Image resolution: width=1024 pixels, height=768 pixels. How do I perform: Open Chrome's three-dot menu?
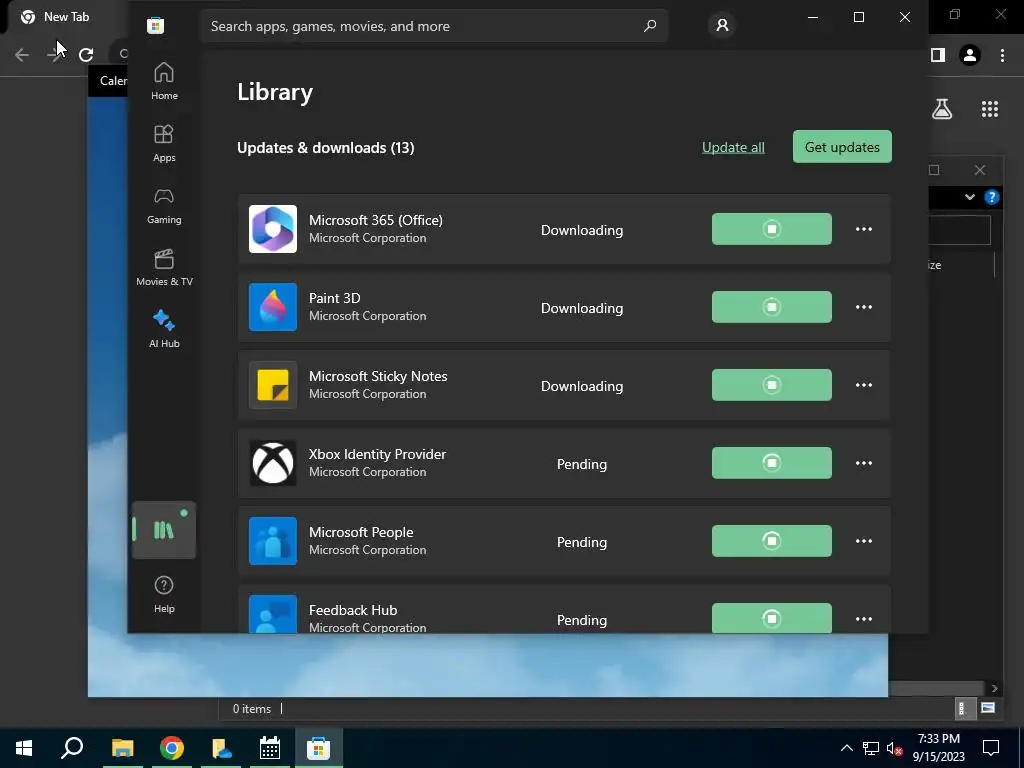point(1002,55)
